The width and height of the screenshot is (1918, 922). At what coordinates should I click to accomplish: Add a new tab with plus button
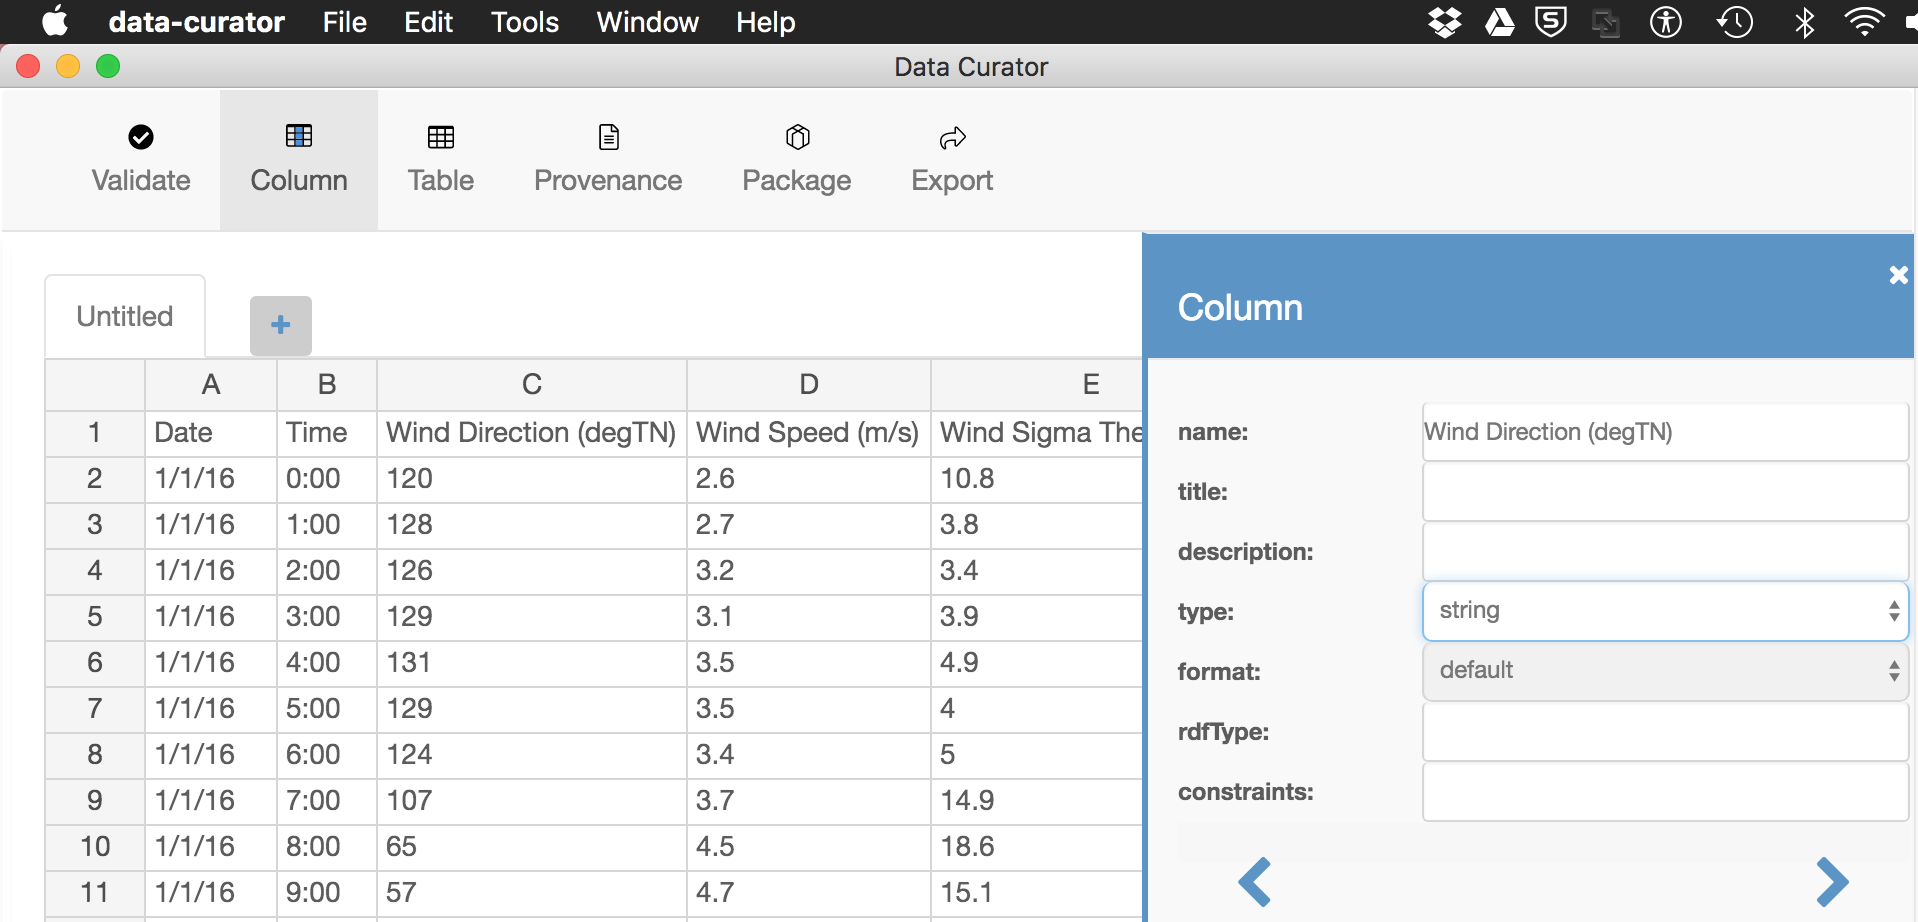click(x=281, y=325)
